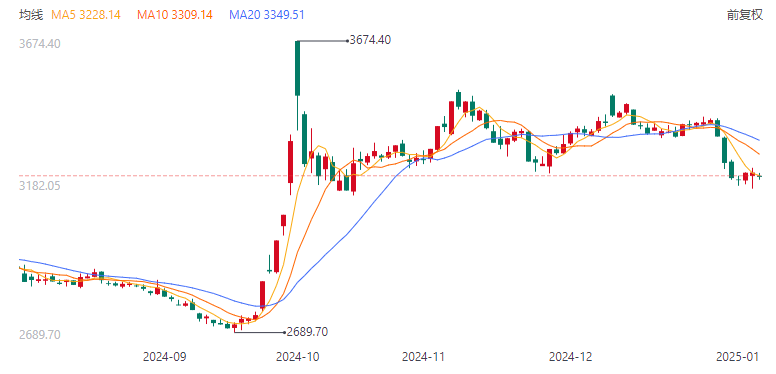The width and height of the screenshot is (776, 374).
Task: Click the red candlestick at the lowest point
Action: 235,326
